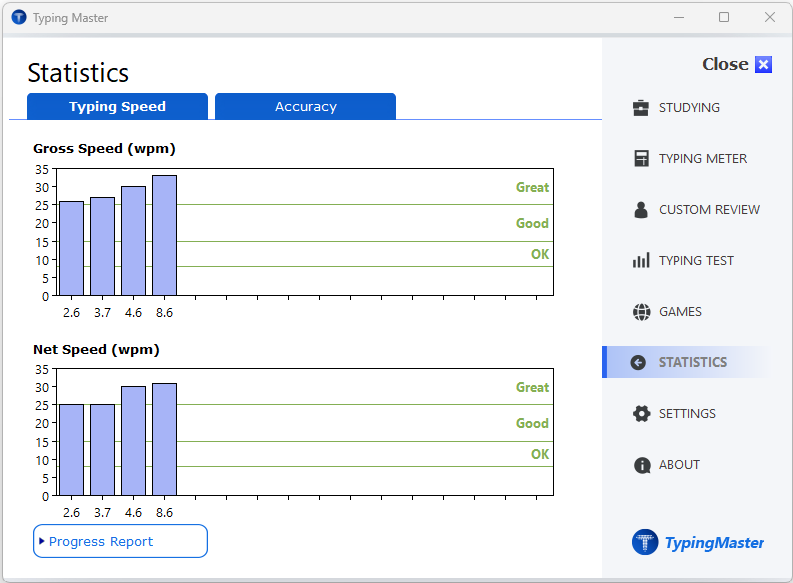
Task: Switch to the Accuracy tab
Action: pyautogui.click(x=305, y=106)
